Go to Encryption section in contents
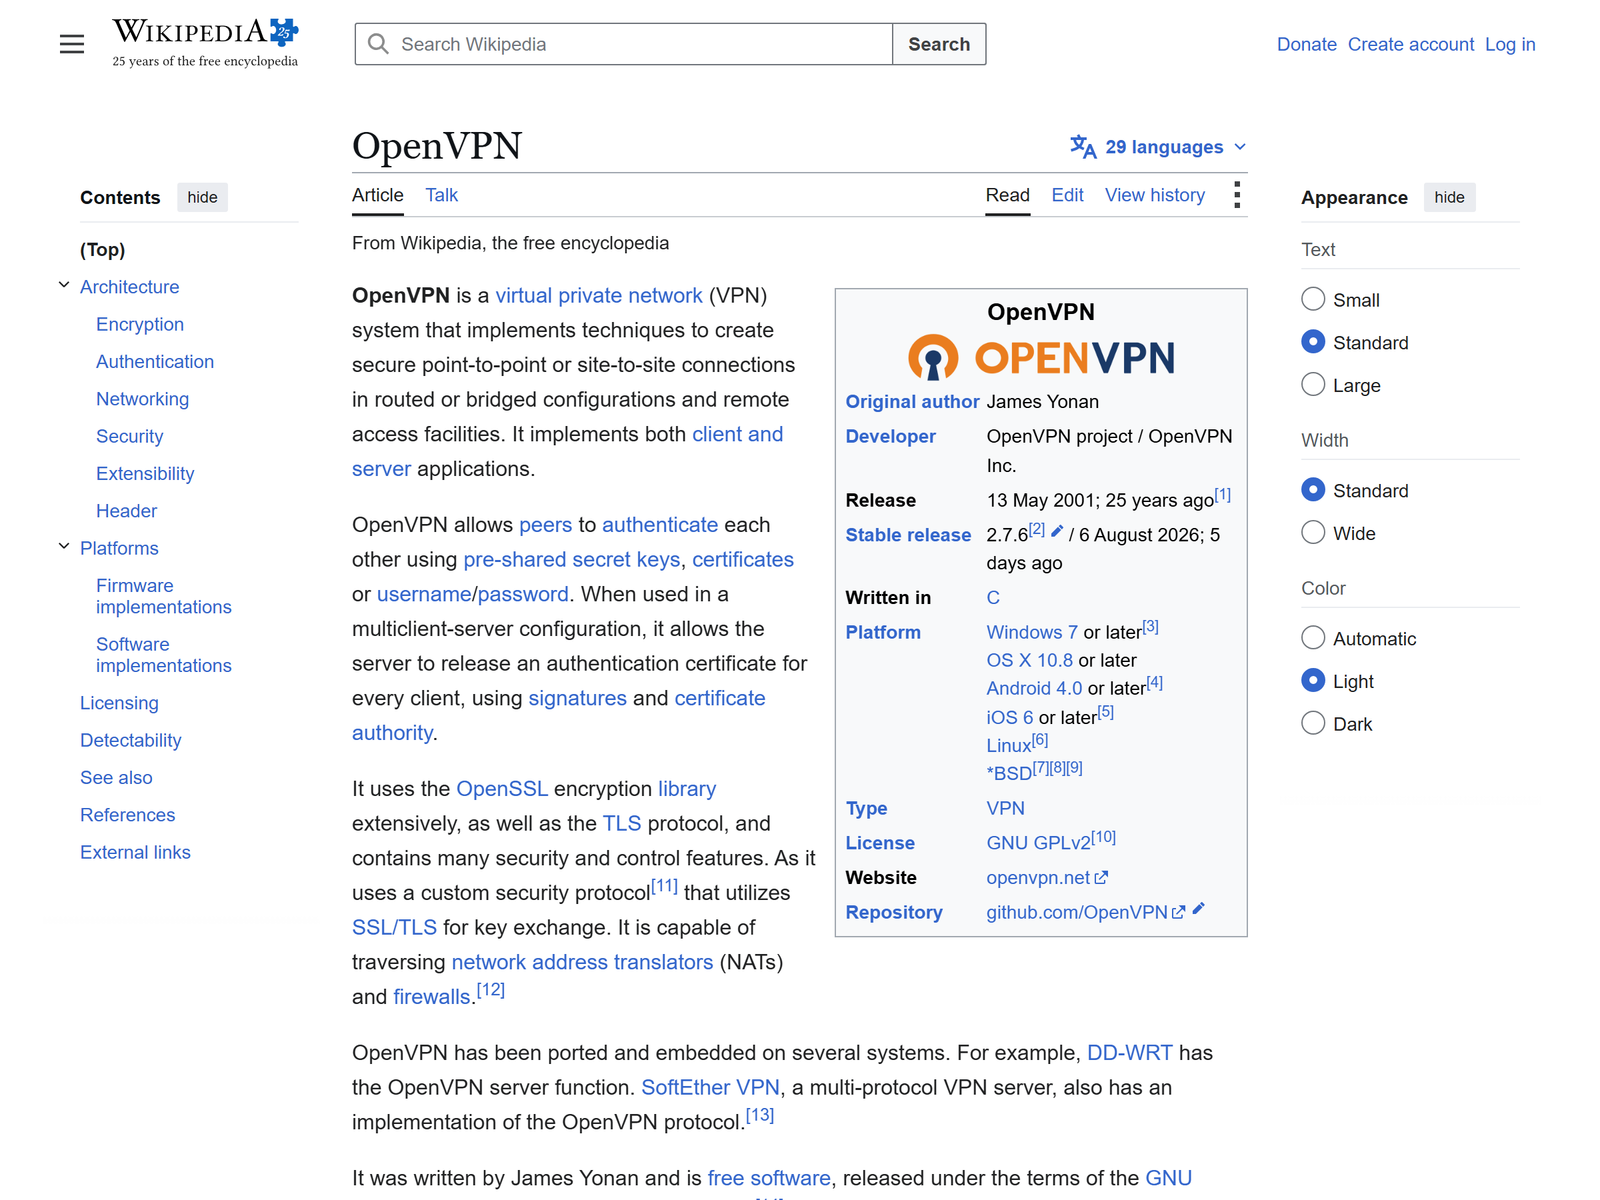 tap(140, 324)
